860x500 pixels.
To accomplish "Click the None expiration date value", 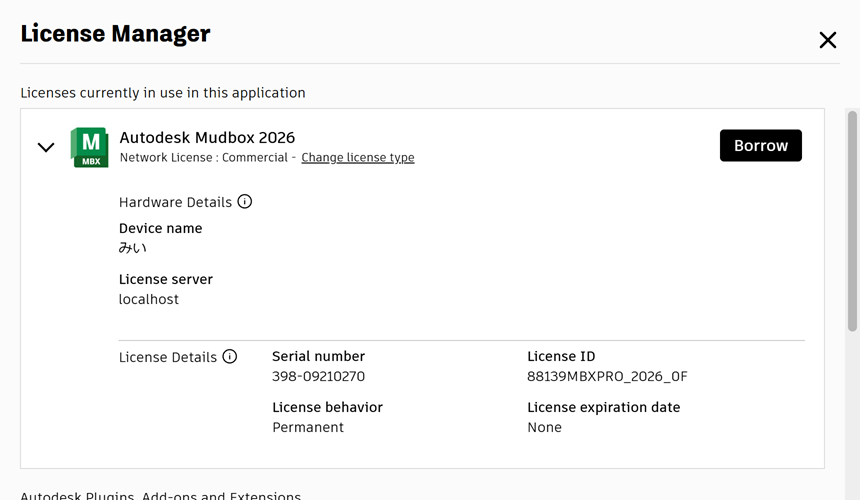I will [544, 427].
